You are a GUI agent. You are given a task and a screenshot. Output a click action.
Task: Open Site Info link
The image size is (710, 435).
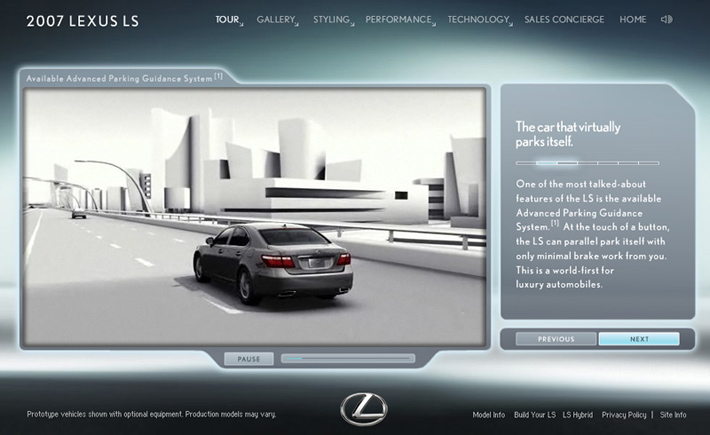[673, 415]
